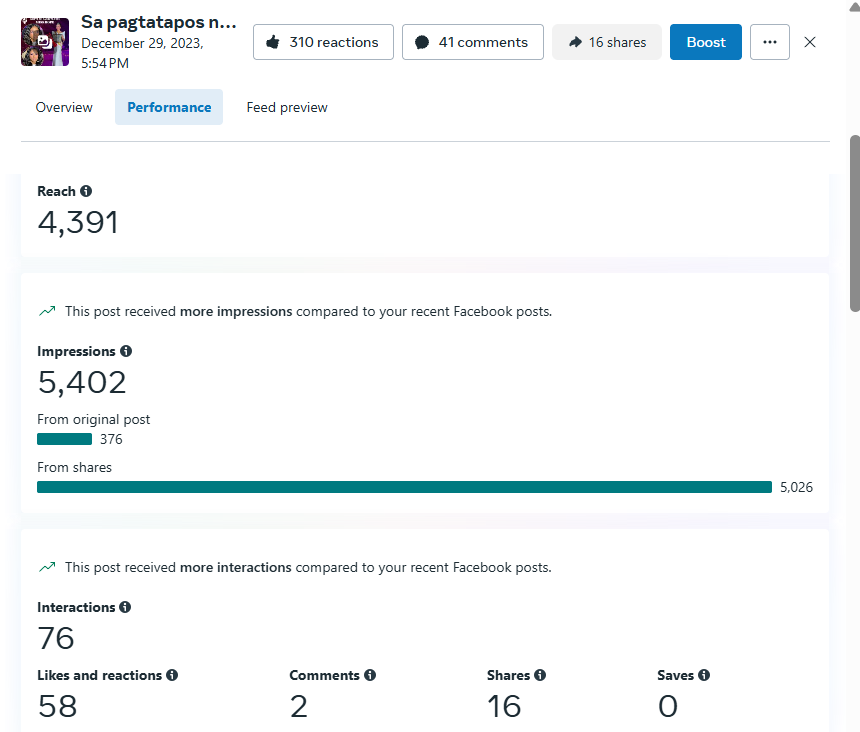The width and height of the screenshot is (860, 732).
Task: Click the Reach info icon
Action: tap(86, 191)
